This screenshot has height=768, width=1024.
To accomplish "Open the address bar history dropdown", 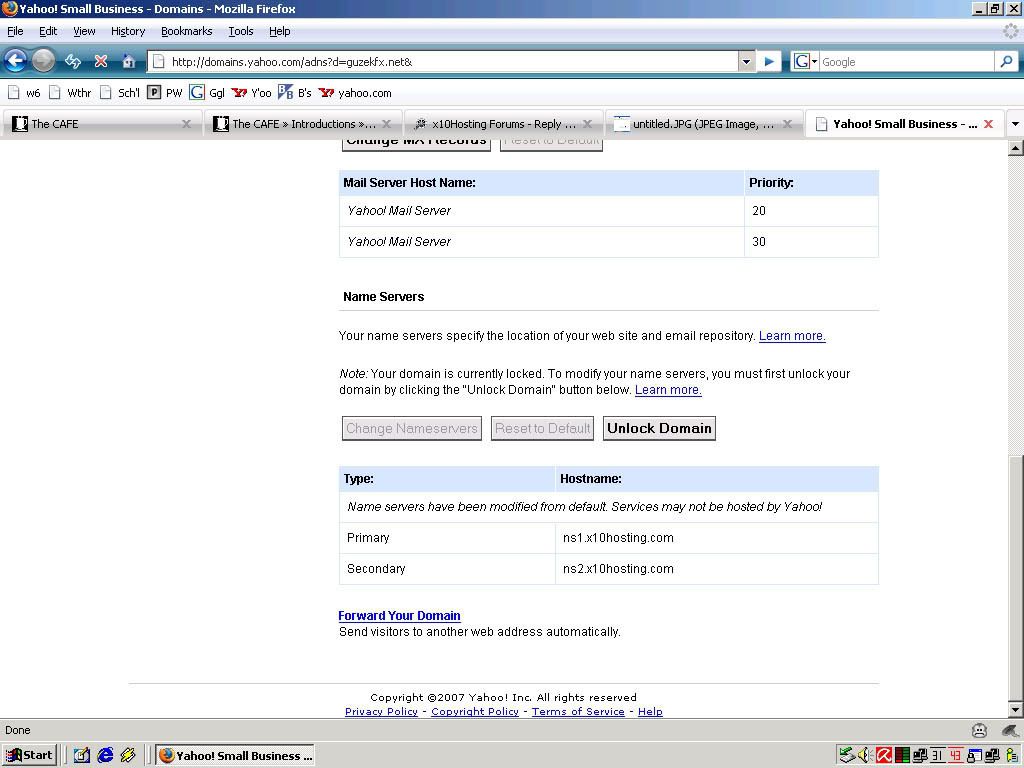I will tap(746, 62).
